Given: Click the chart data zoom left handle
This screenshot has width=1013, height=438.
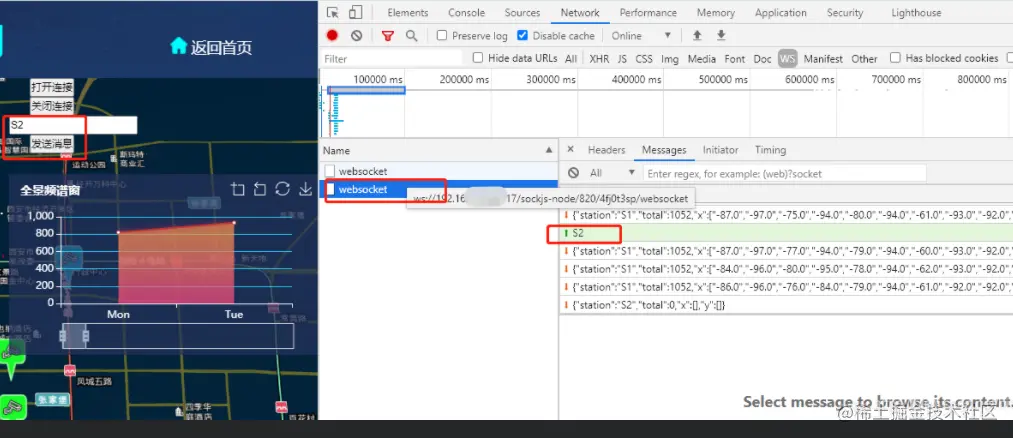Looking at the screenshot, I should [x=63, y=335].
